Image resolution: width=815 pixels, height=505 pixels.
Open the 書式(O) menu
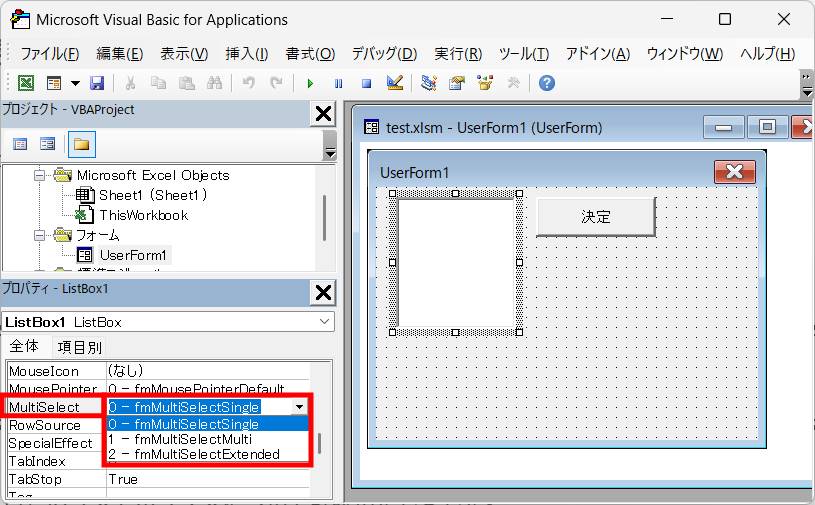(x=310, y=54)
